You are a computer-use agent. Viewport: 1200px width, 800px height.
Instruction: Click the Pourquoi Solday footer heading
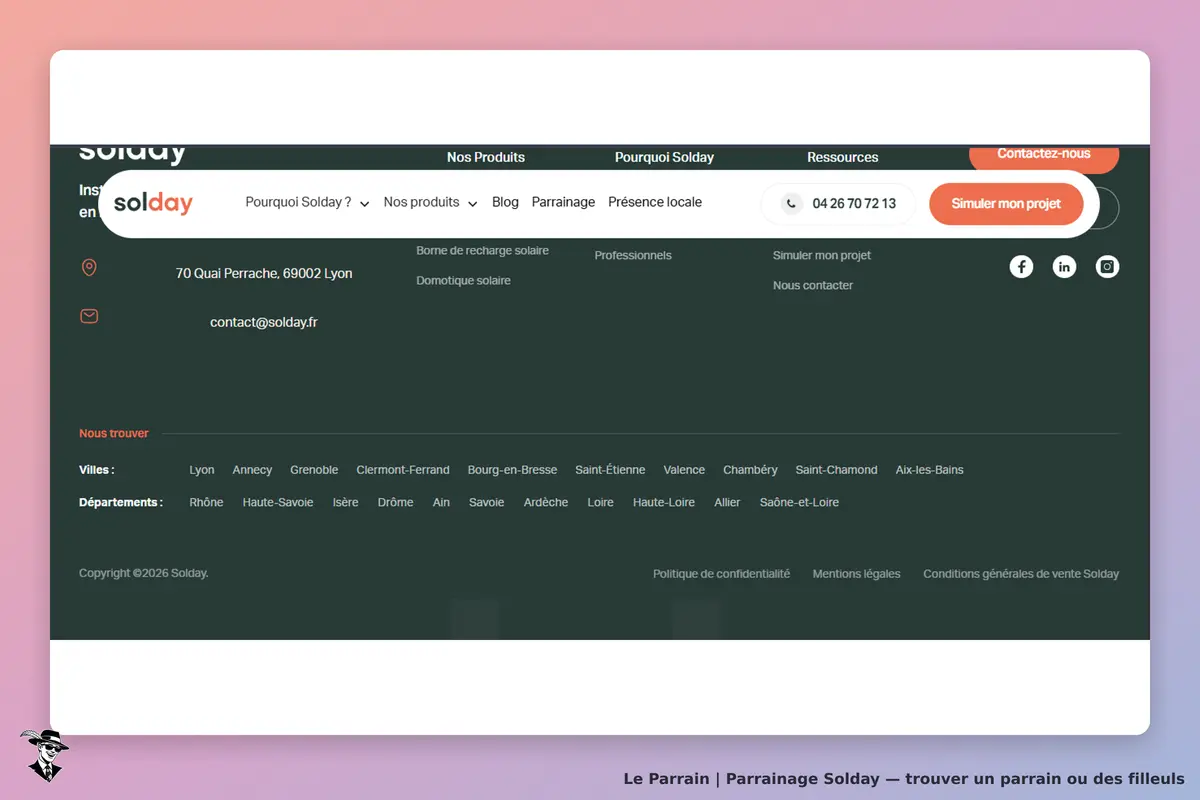point(664,157)
